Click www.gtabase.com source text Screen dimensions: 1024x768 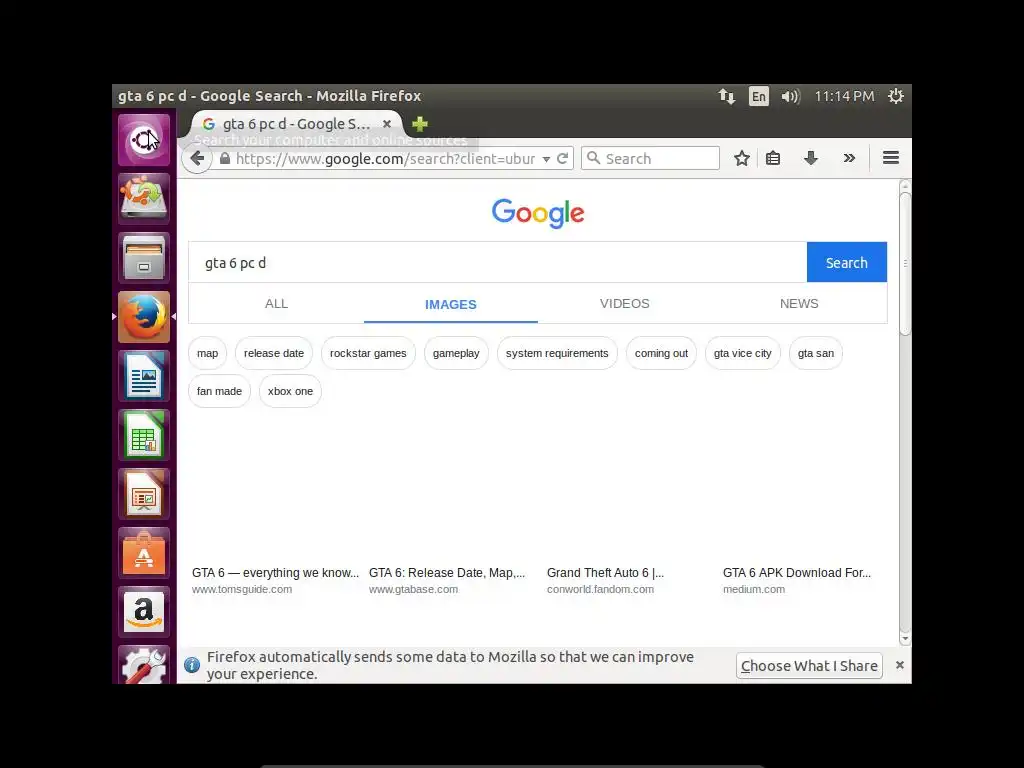pos(413,589)
